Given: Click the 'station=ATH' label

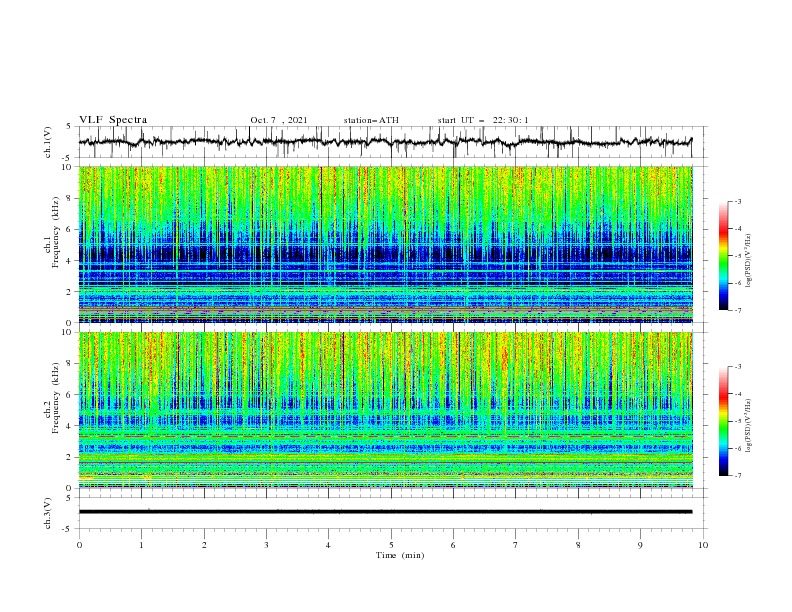Looking at the screenshot, I should (371, 120).
